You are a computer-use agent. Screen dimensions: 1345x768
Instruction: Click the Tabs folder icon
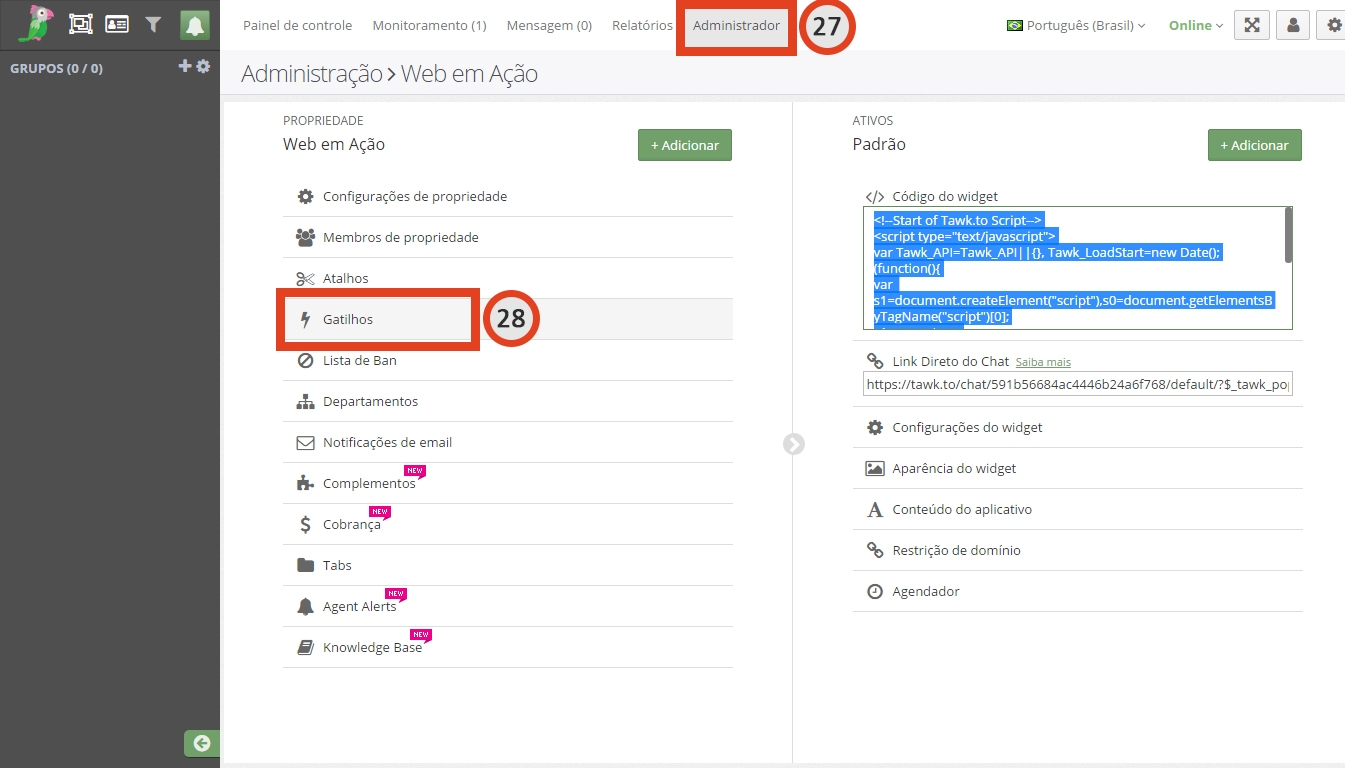305,565
